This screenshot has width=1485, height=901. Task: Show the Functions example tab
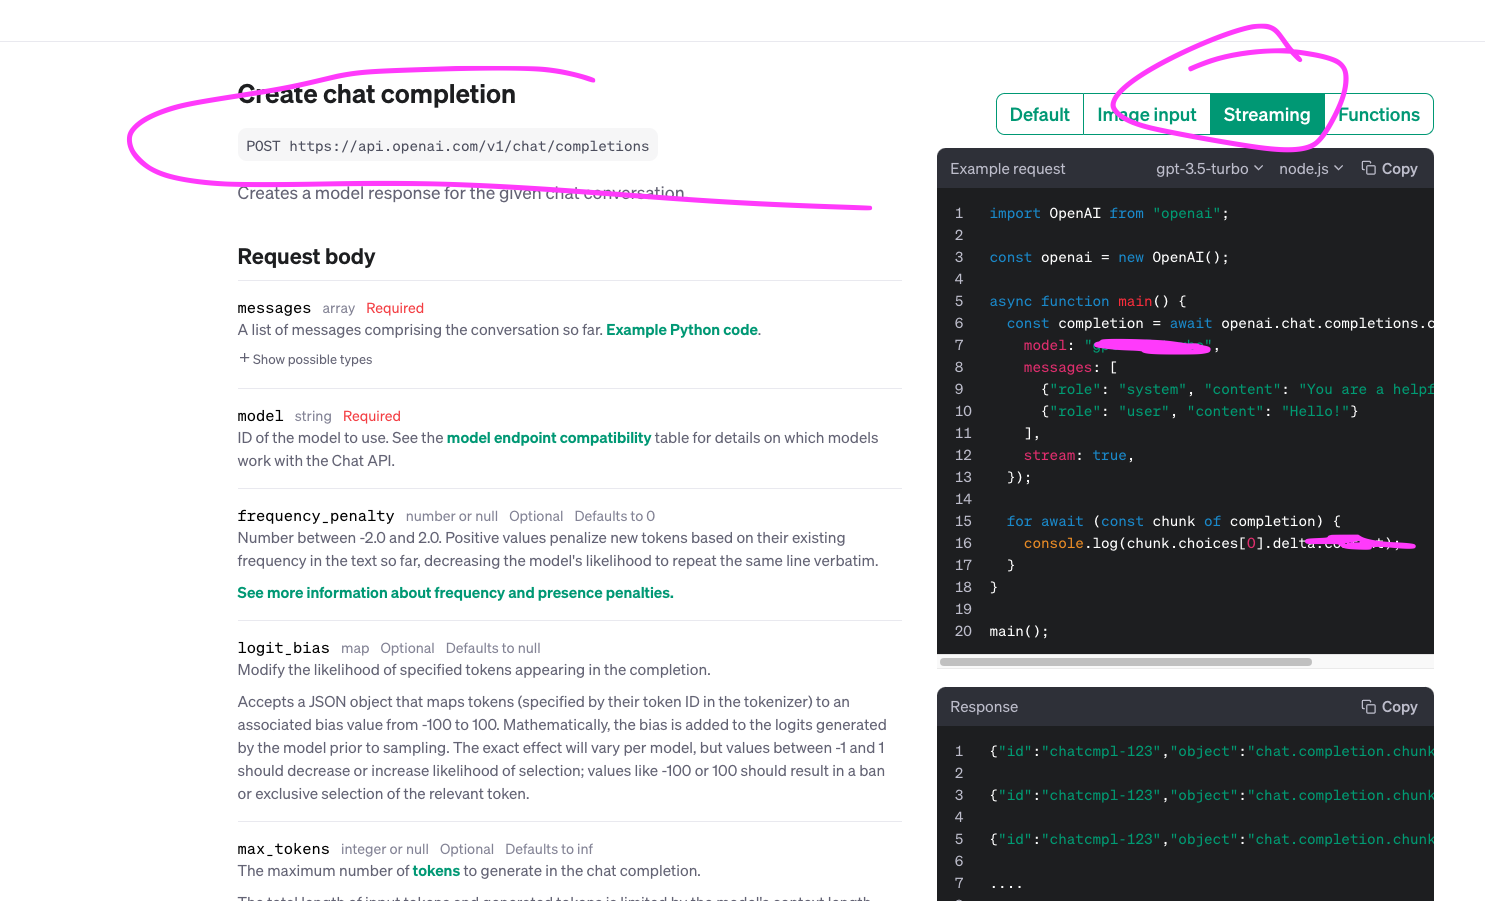tap(1379, 114)
